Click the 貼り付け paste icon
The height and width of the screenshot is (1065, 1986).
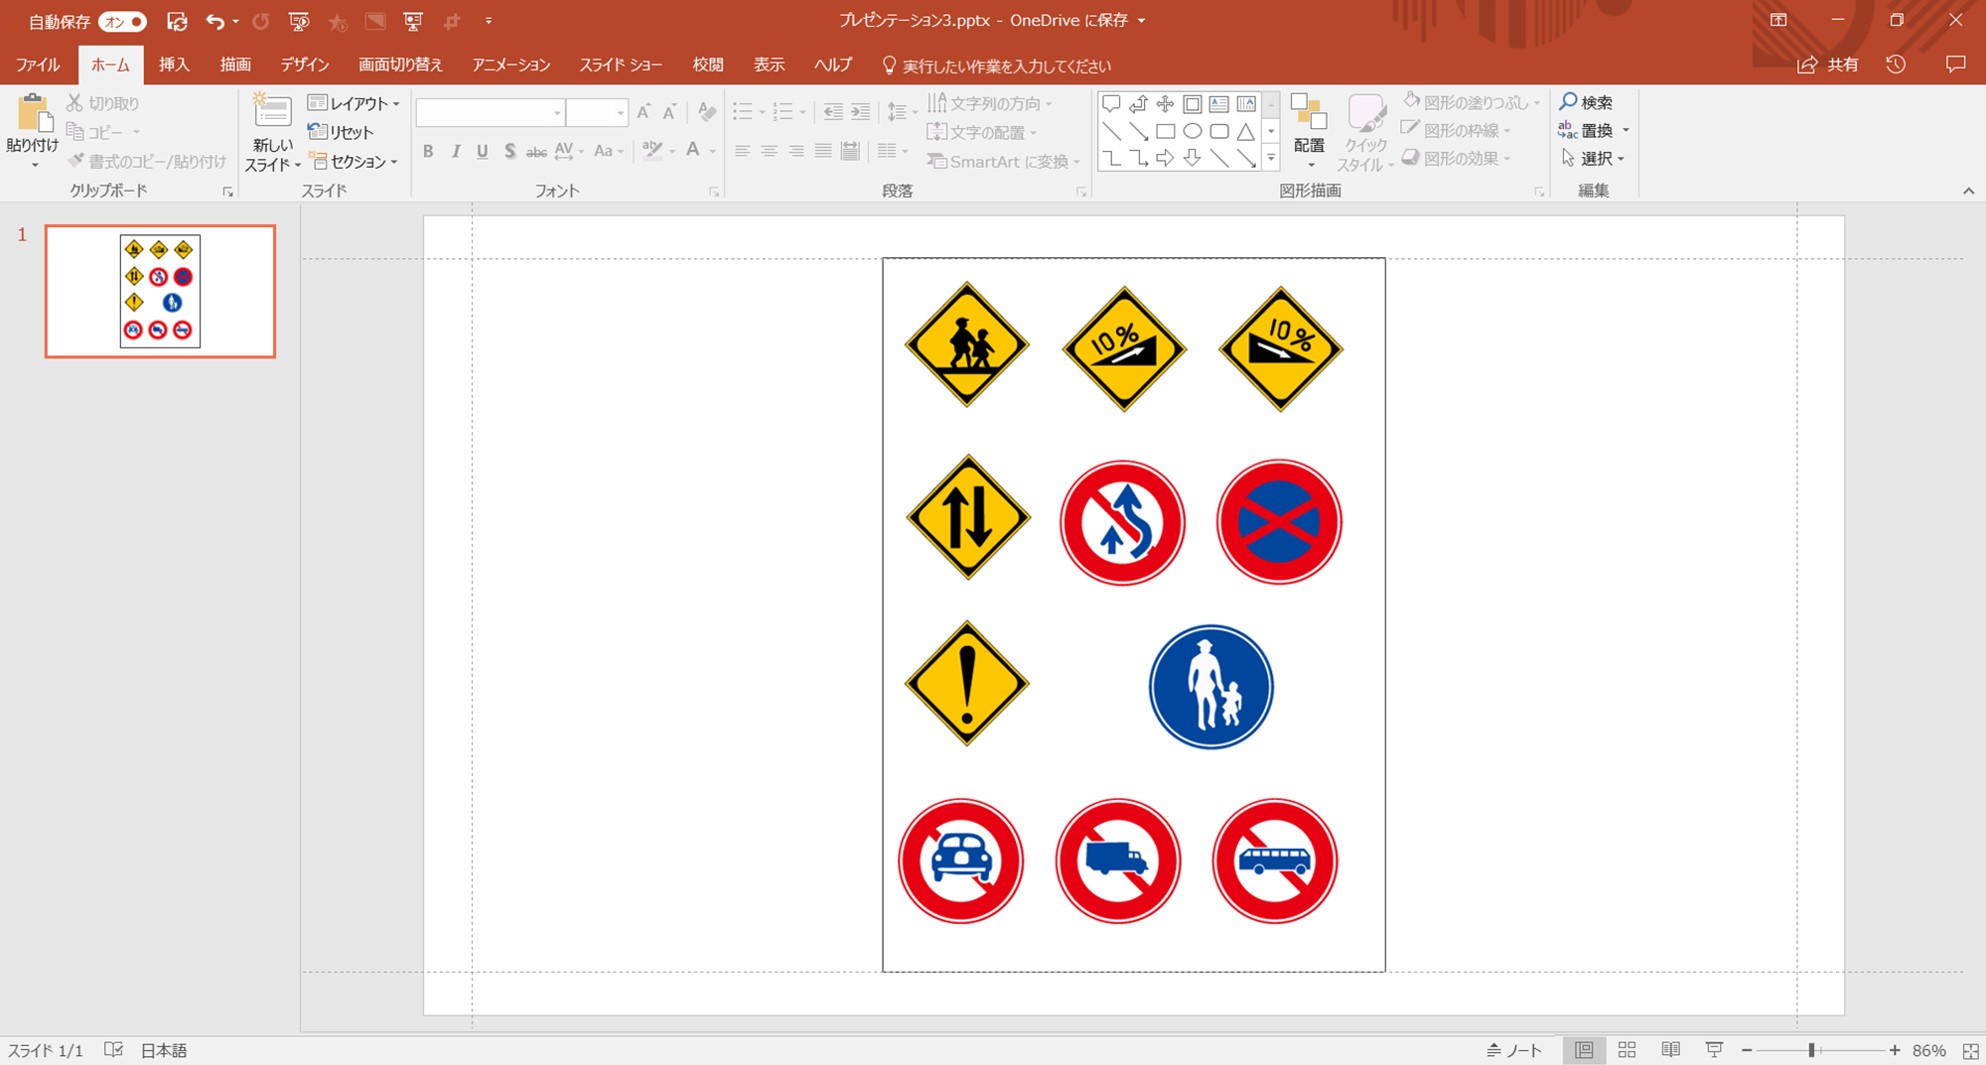tap(34, 114)
